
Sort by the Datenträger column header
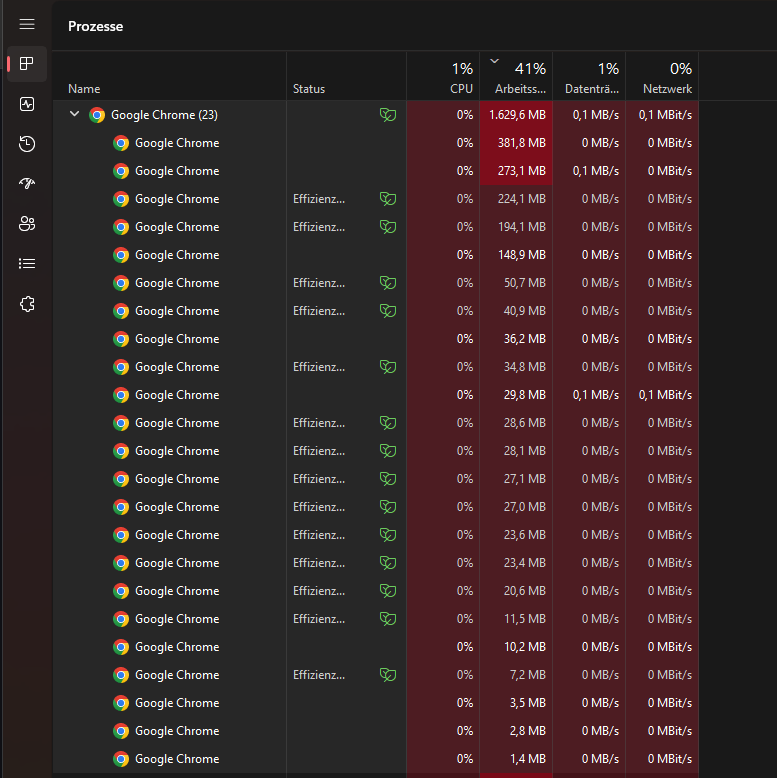(x=589, y=76)
